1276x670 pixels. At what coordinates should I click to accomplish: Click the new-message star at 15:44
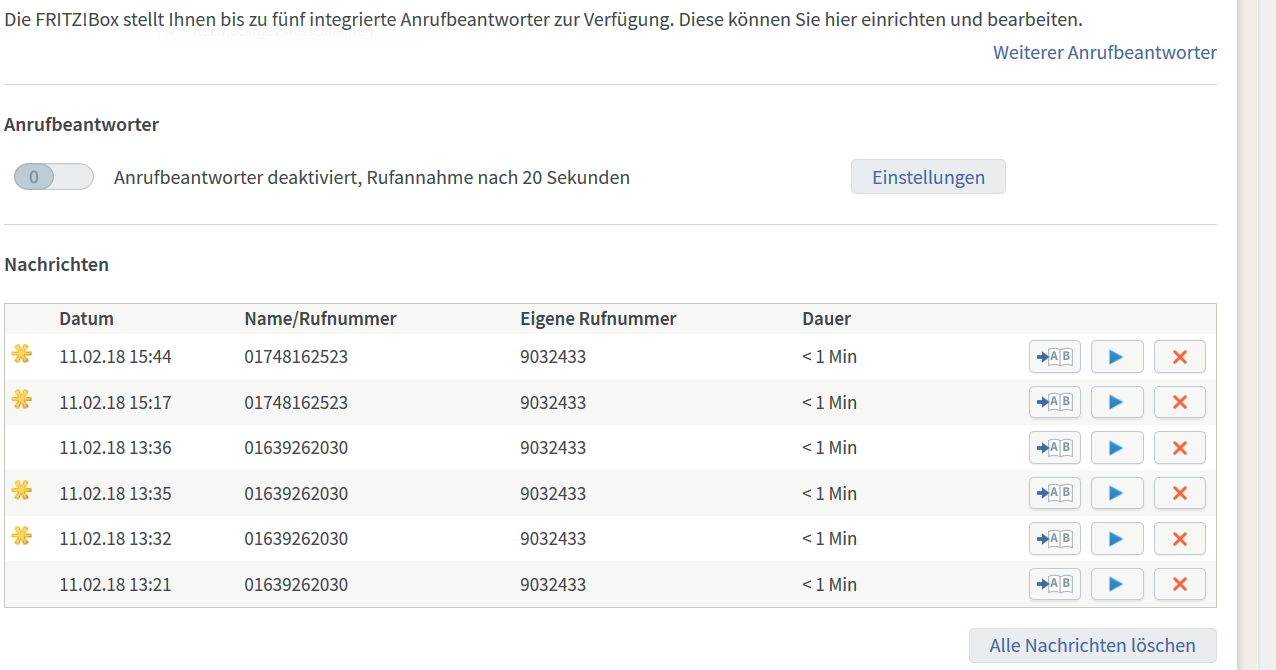tap(21, 354)
